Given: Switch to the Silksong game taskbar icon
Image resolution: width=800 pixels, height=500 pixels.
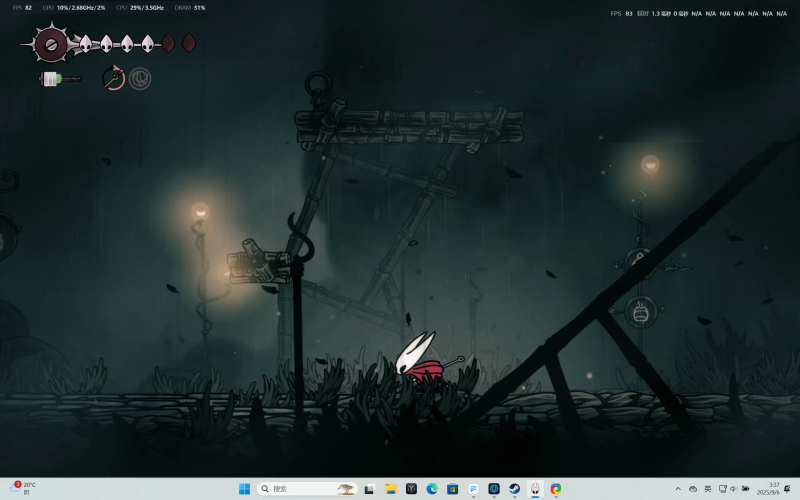Looking at the screenshot, I should [535, 489].
